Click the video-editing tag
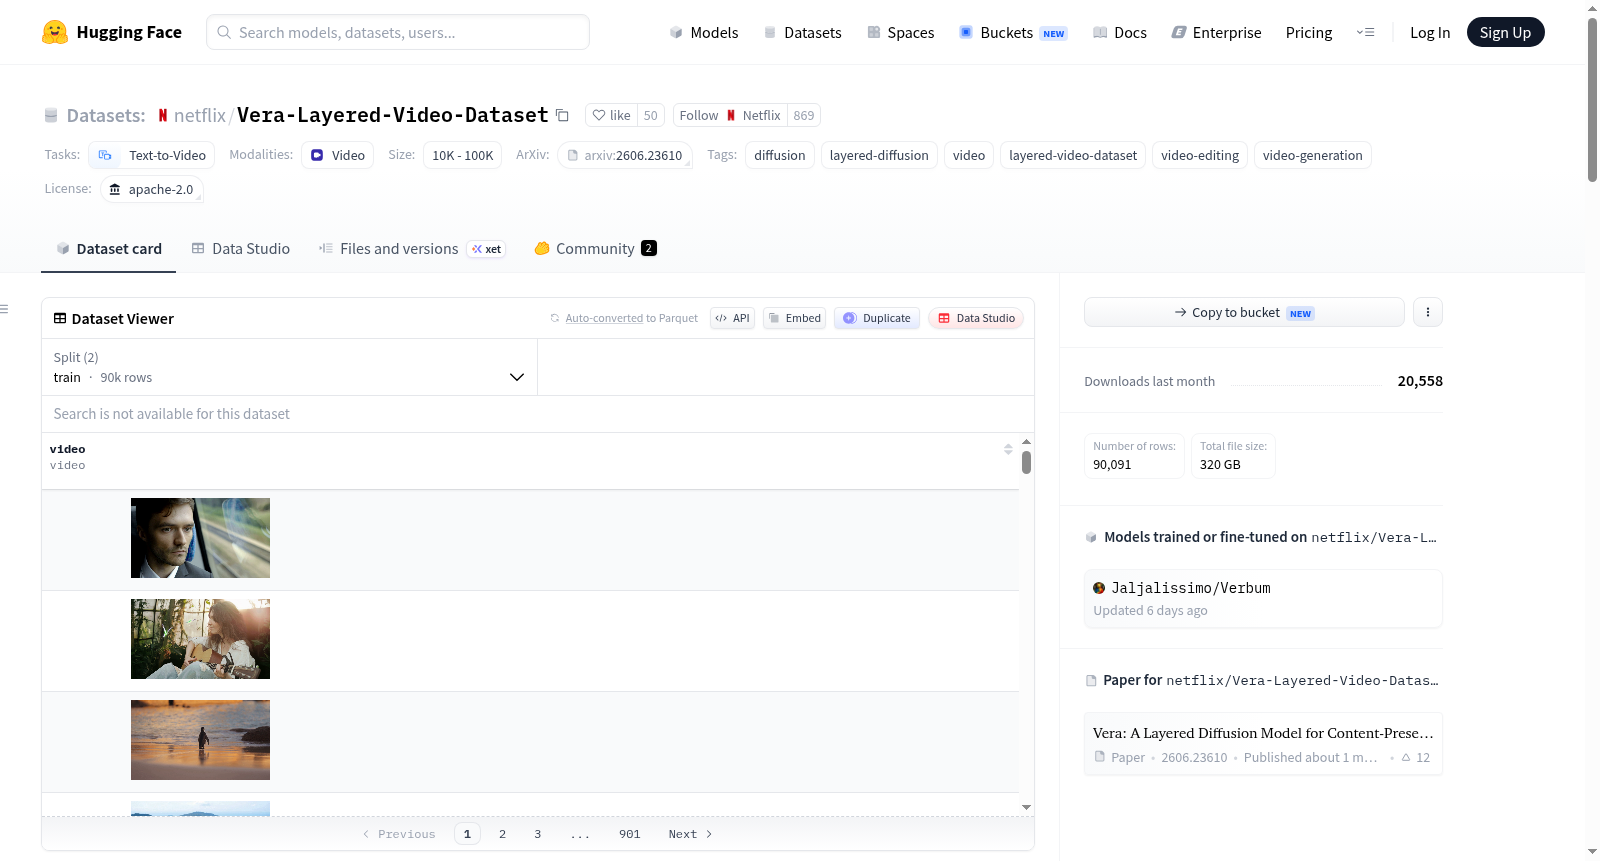 [x=1200, y=155]
